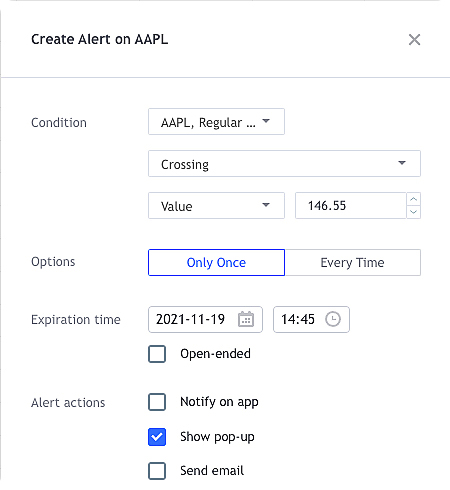The image size is (450, 490).
Task: Increase alert value with up arrow
Action: [x=414, y=199]
